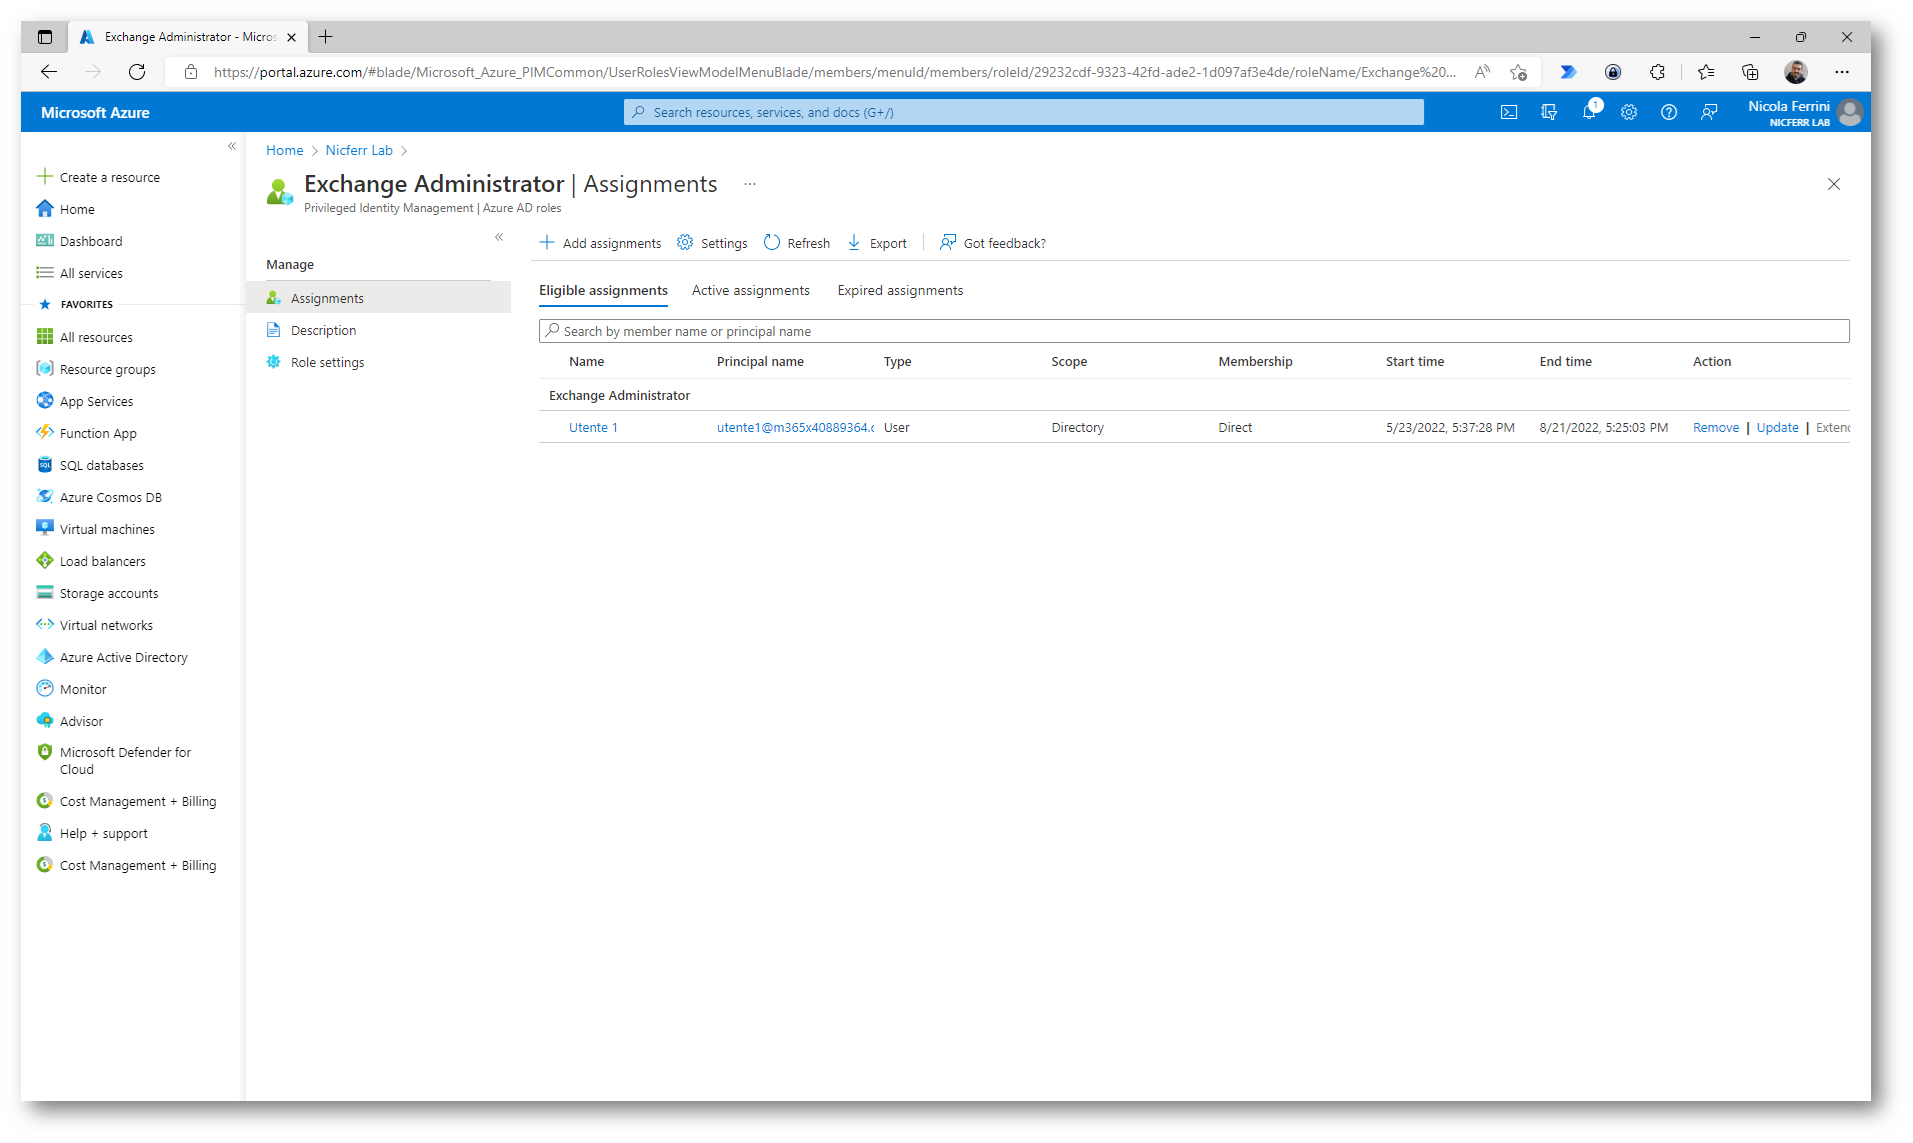Click Refresh in the blade toolbar

pos(797,243)
